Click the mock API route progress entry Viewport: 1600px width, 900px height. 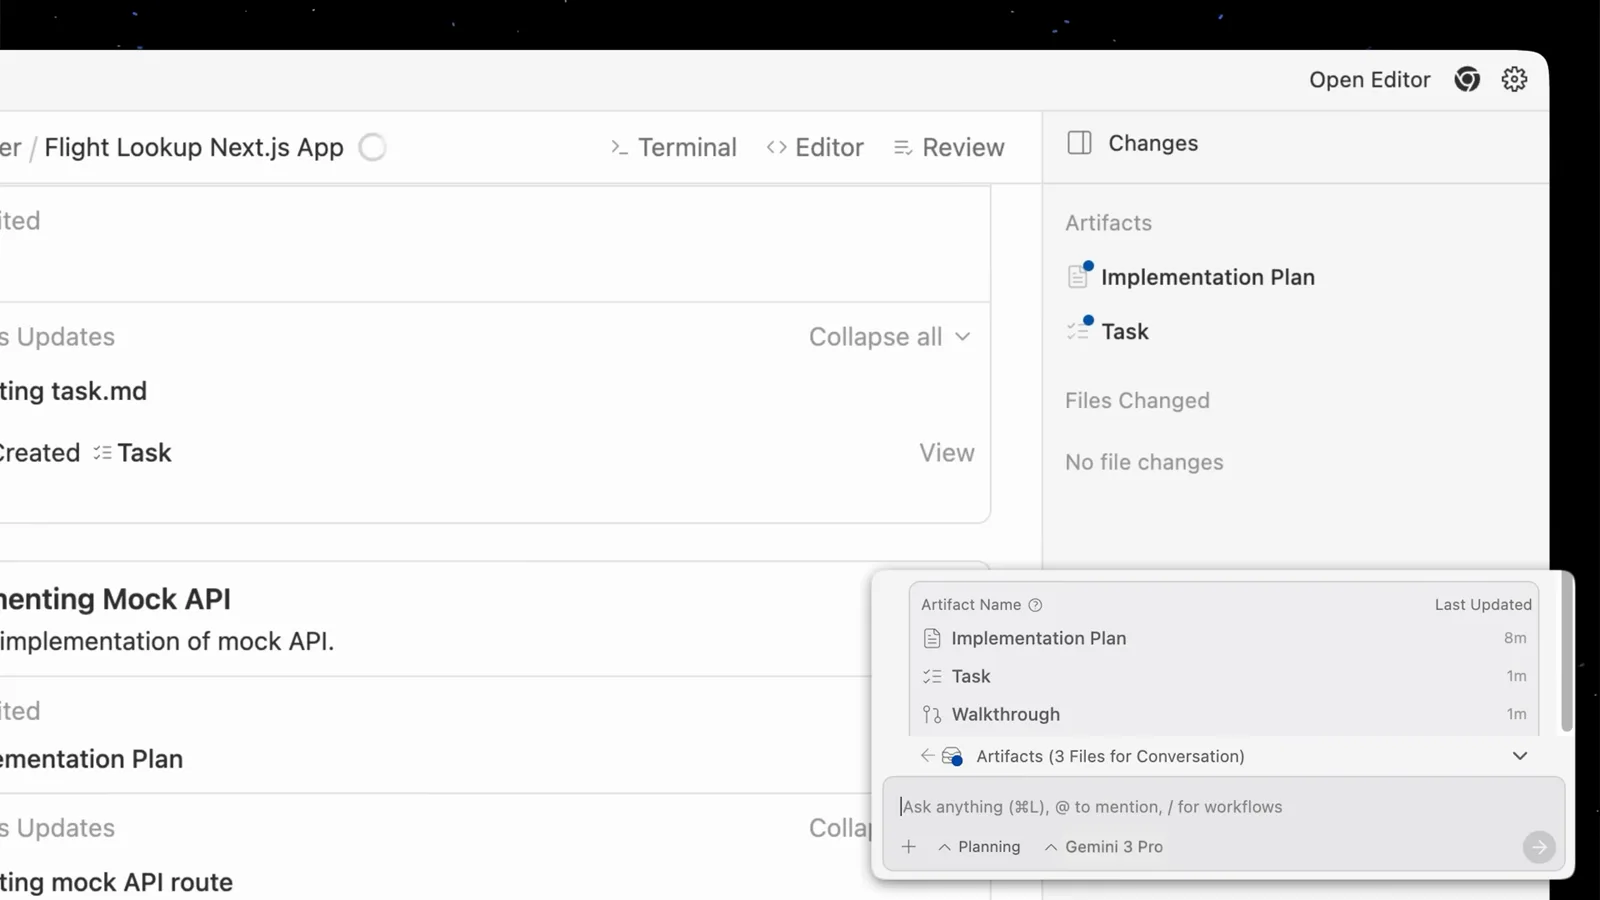click(116, 882)
